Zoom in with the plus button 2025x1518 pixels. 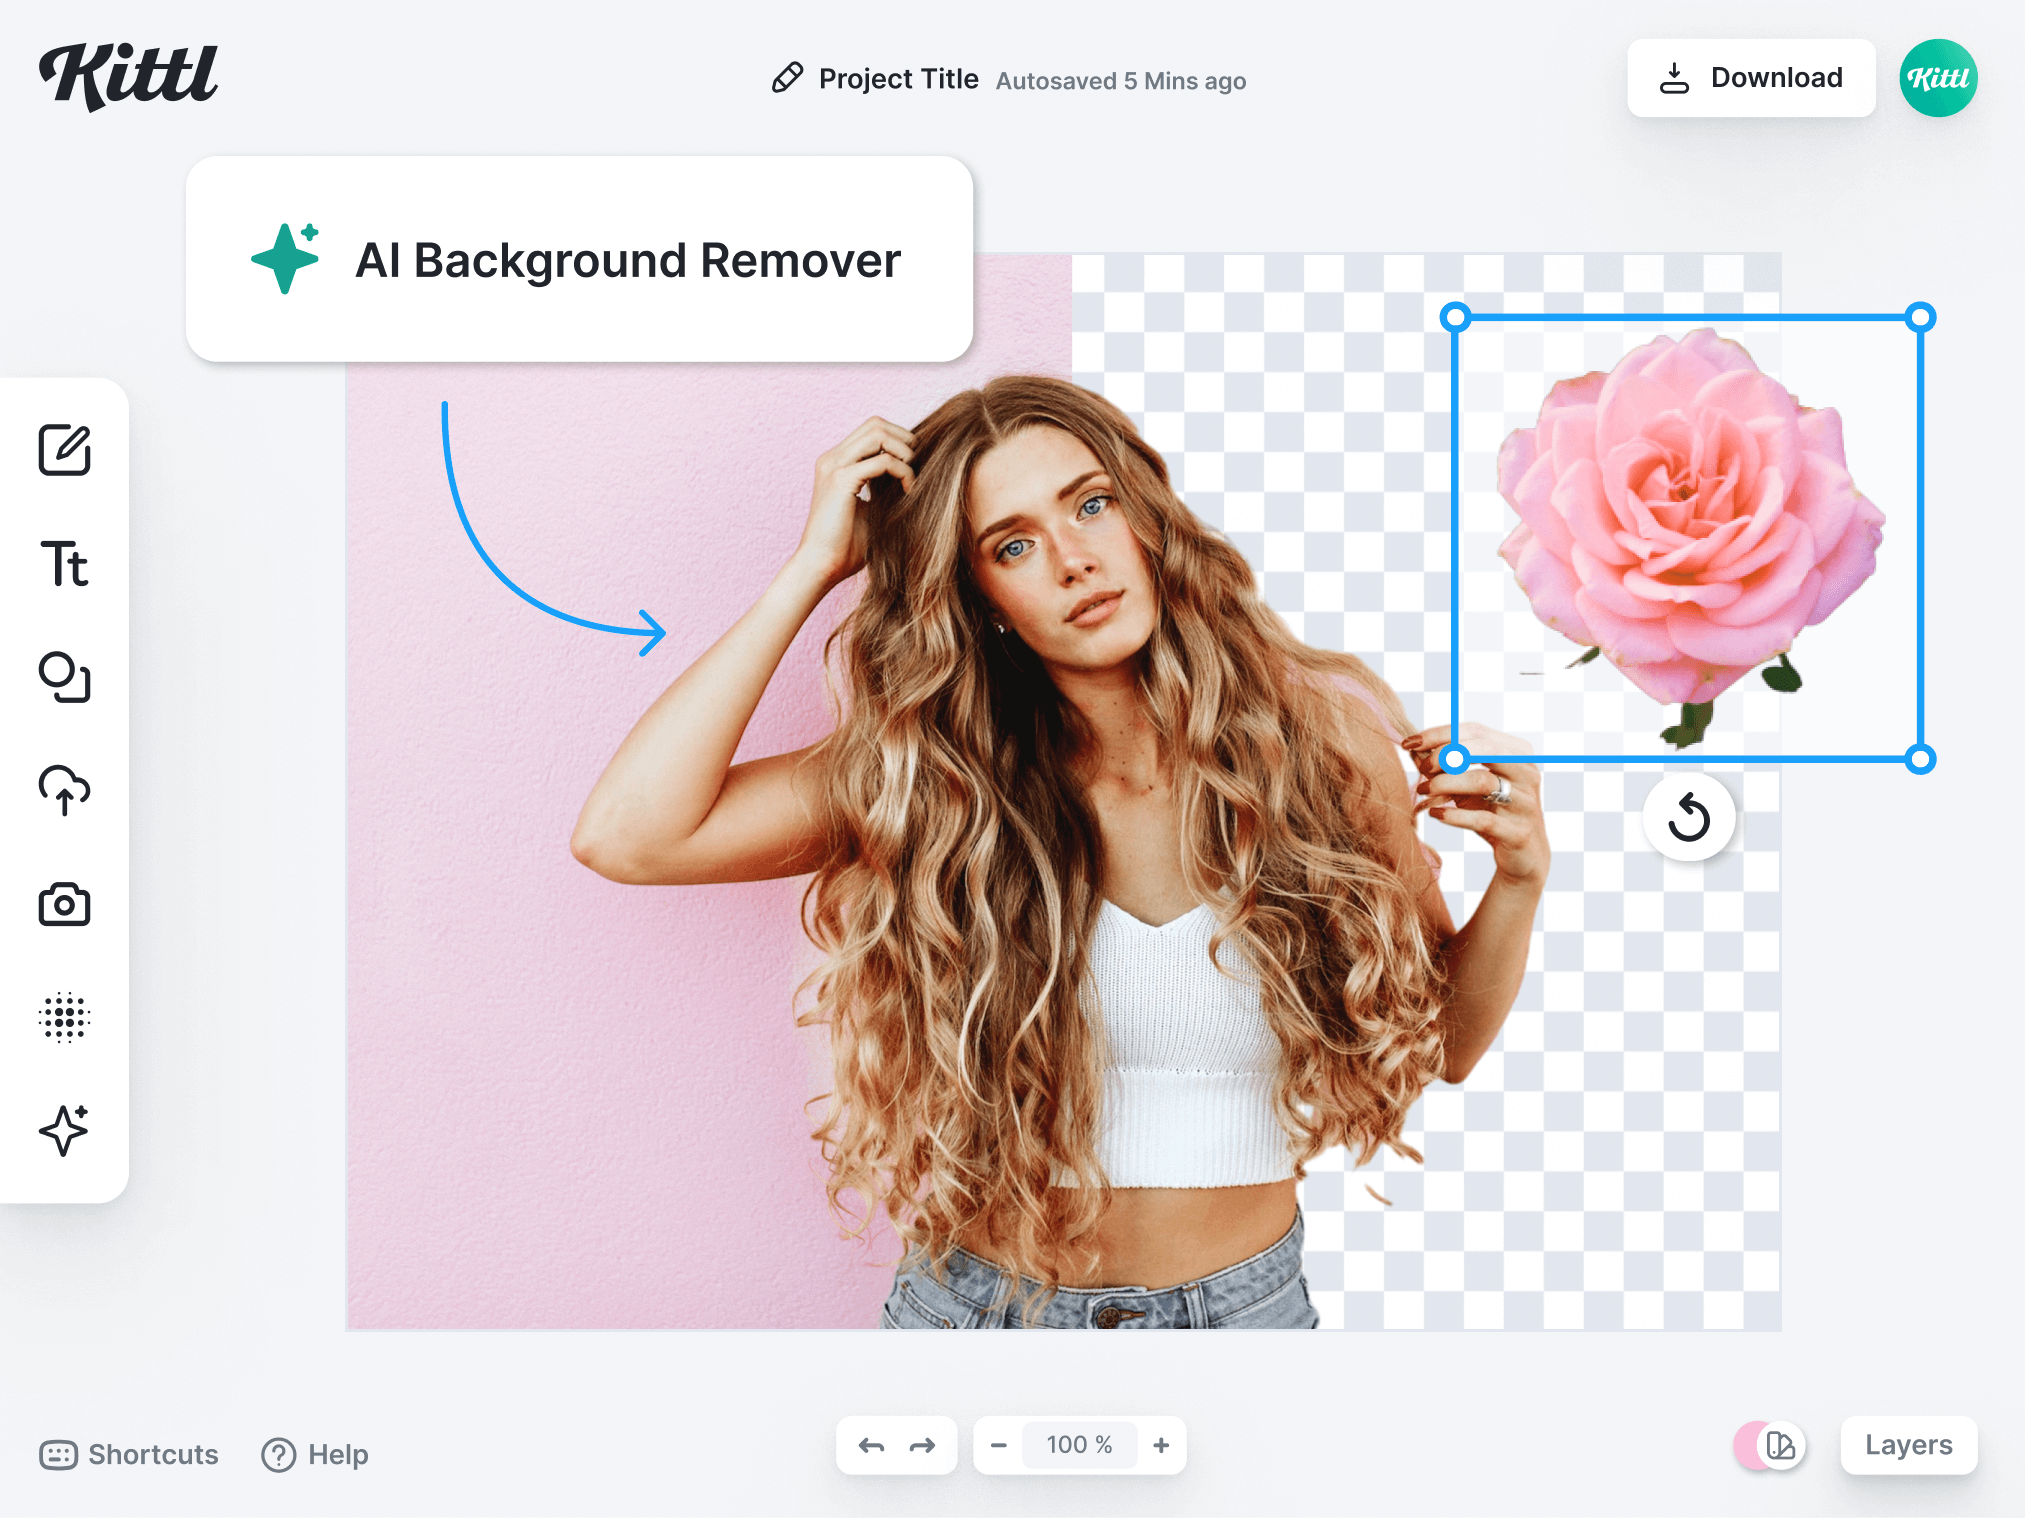[1161, 1445]
